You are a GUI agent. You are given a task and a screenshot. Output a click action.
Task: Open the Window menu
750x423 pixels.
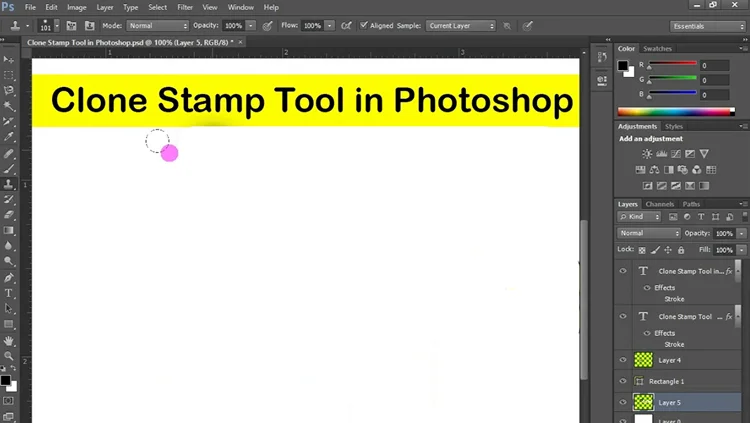241,7
